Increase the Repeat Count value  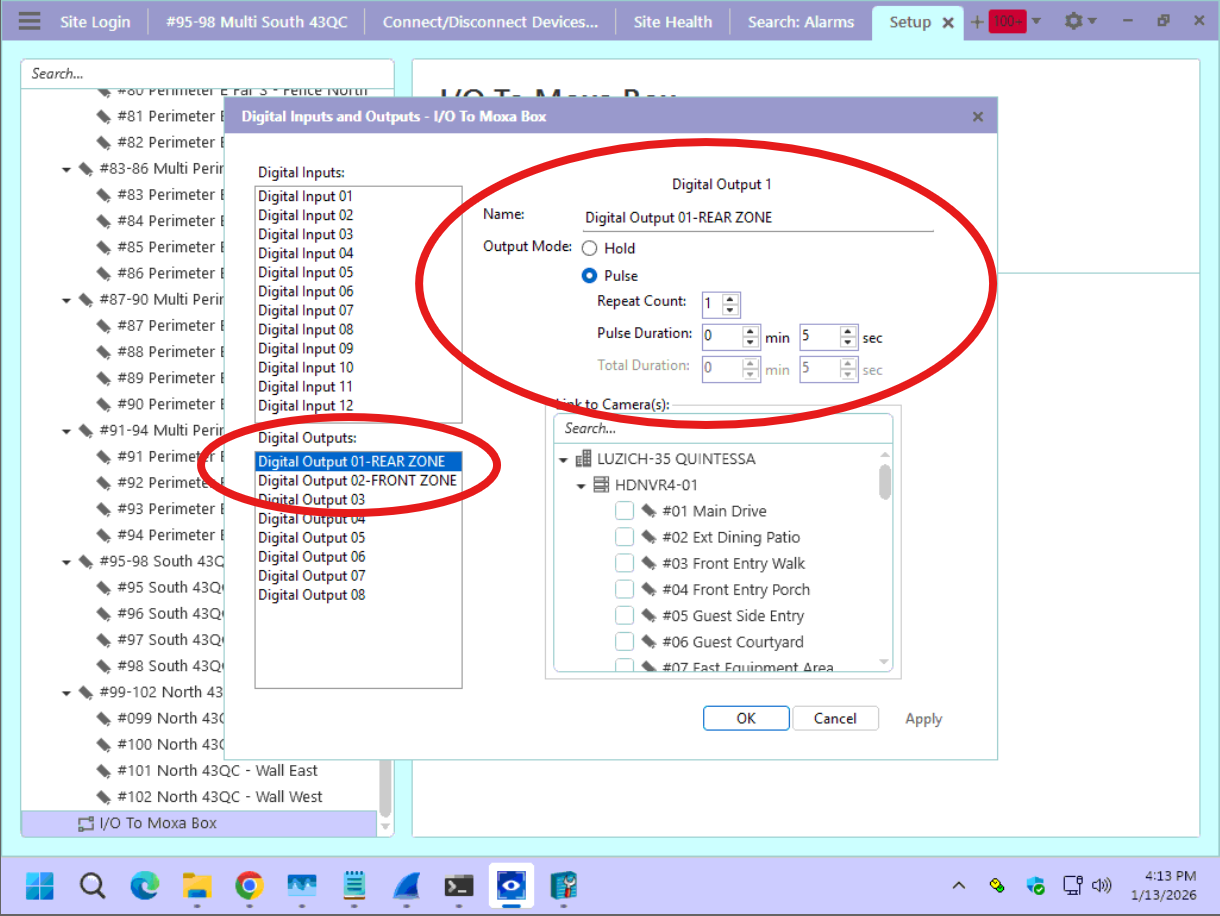[x=731, y=299]
